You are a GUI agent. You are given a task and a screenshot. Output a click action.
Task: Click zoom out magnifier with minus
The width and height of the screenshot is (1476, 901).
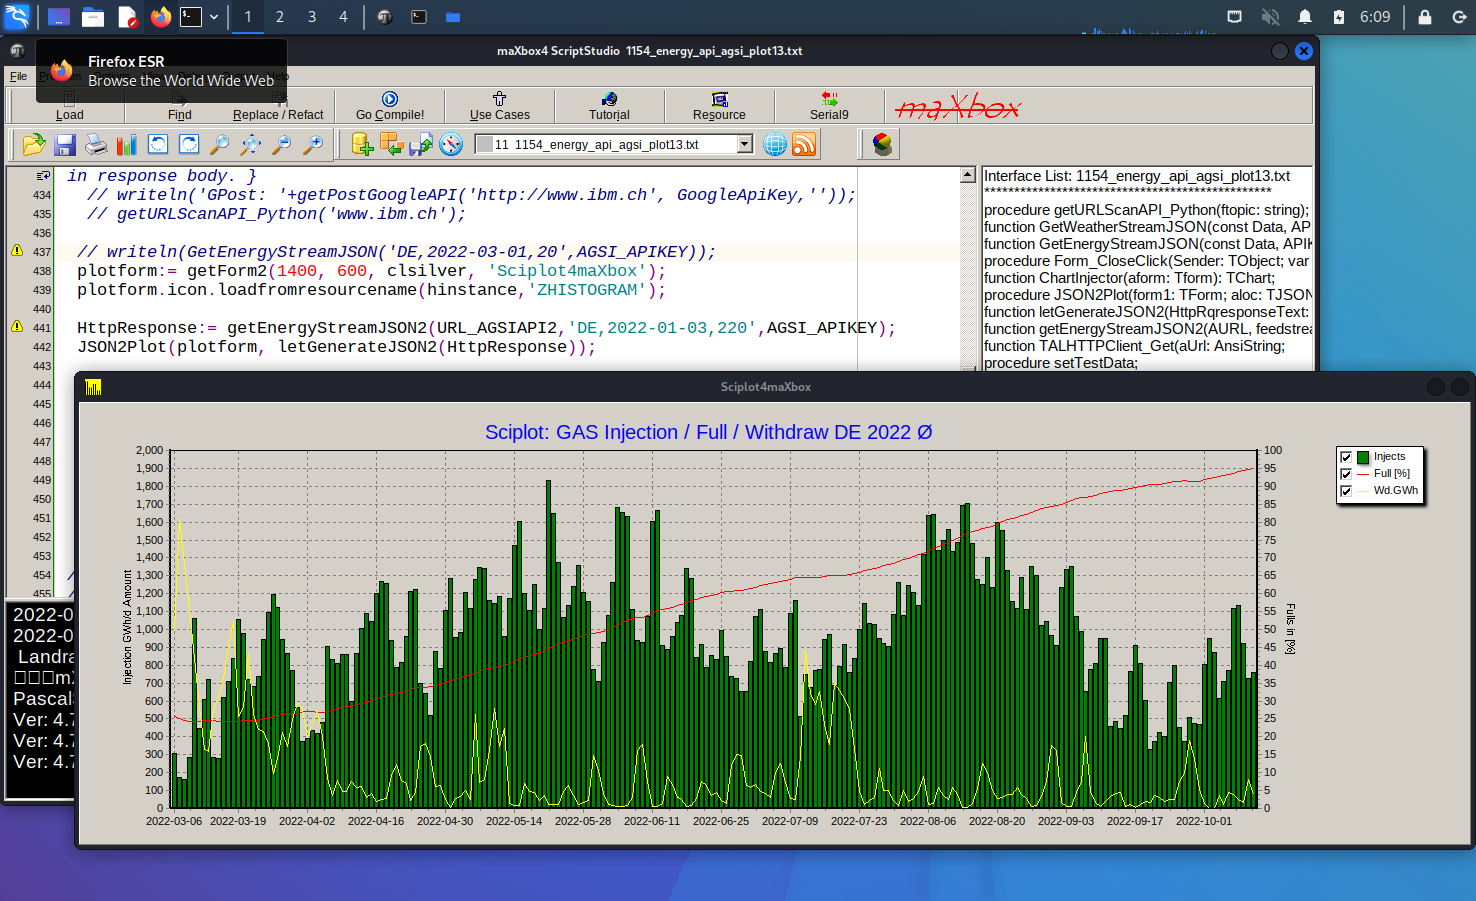(282, 145)
